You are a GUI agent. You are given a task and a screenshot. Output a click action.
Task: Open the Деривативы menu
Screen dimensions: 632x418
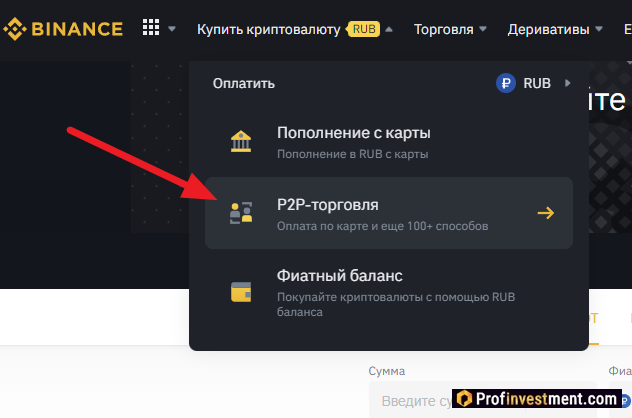pyautogui.click(x=548, y=29)
